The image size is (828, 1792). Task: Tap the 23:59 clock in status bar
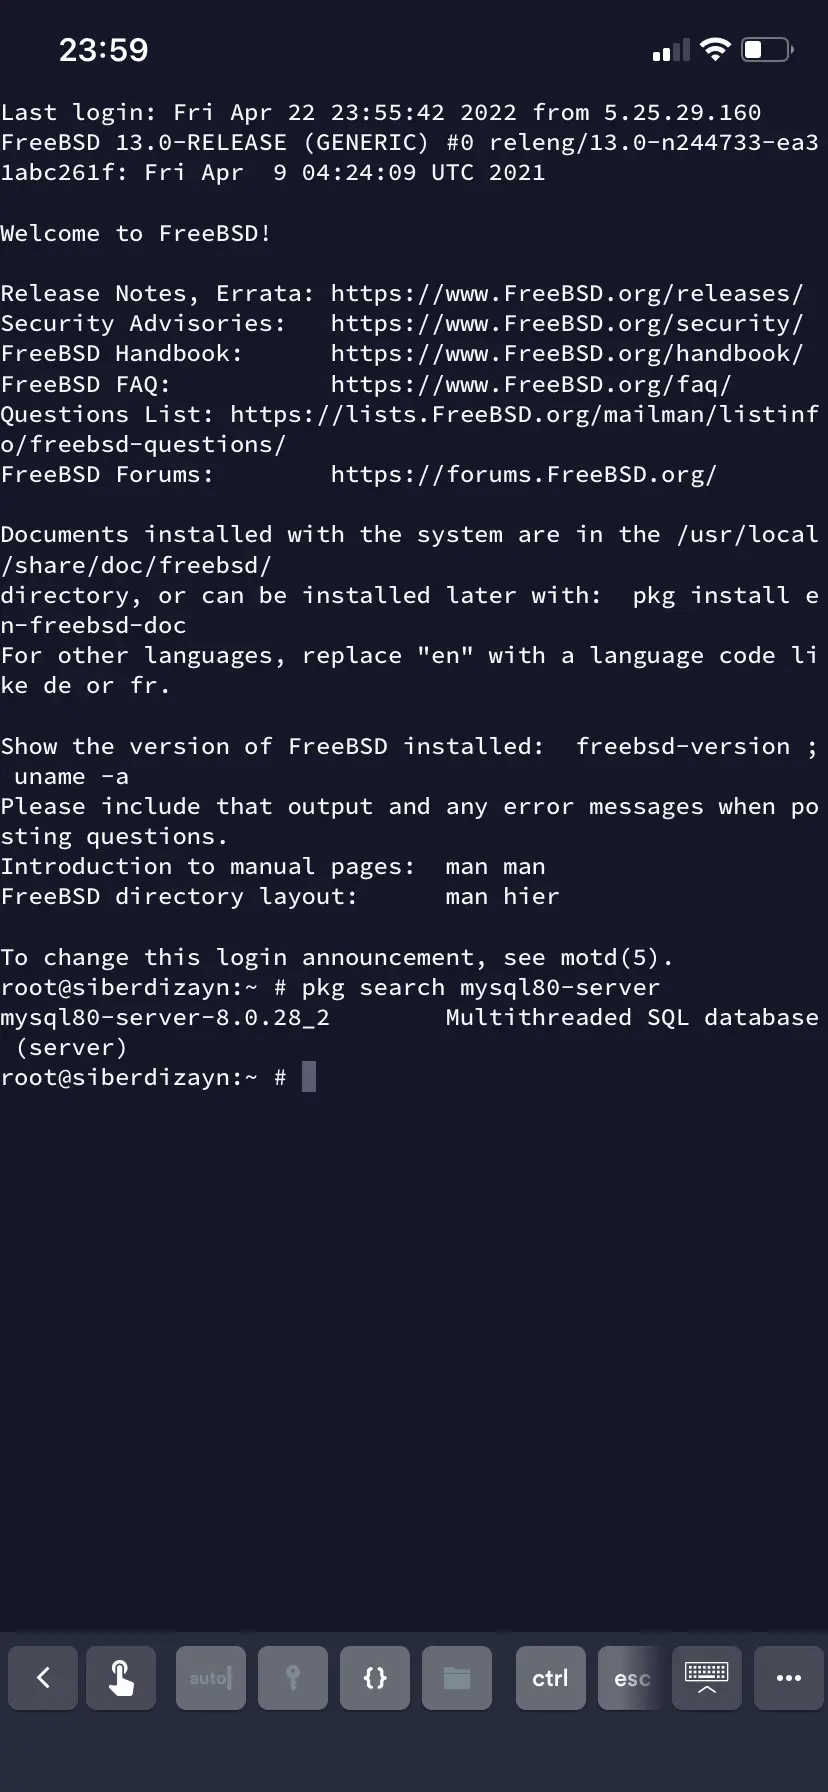[x=103, y=50]
